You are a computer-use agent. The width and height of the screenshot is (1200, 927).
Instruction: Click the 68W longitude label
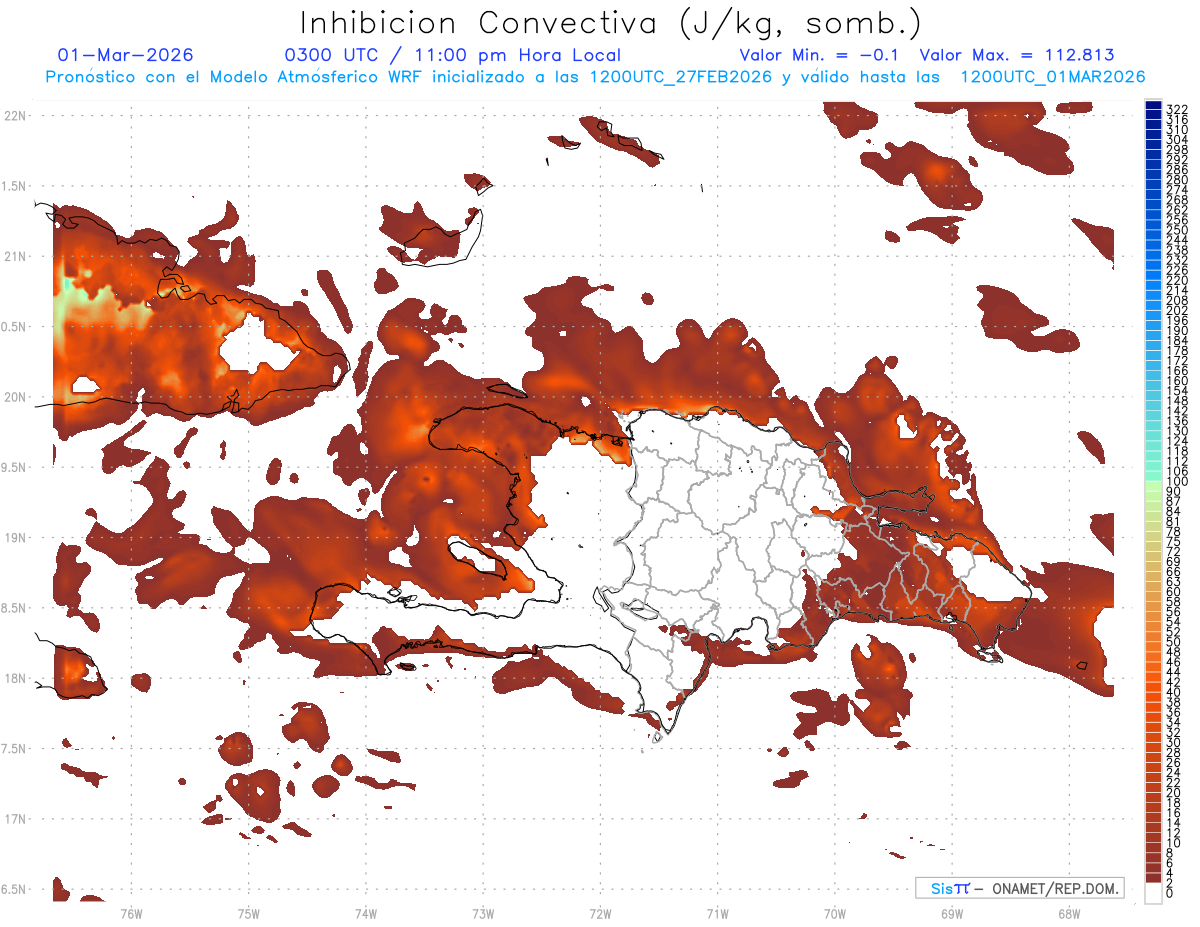(x=1068, y=913)
